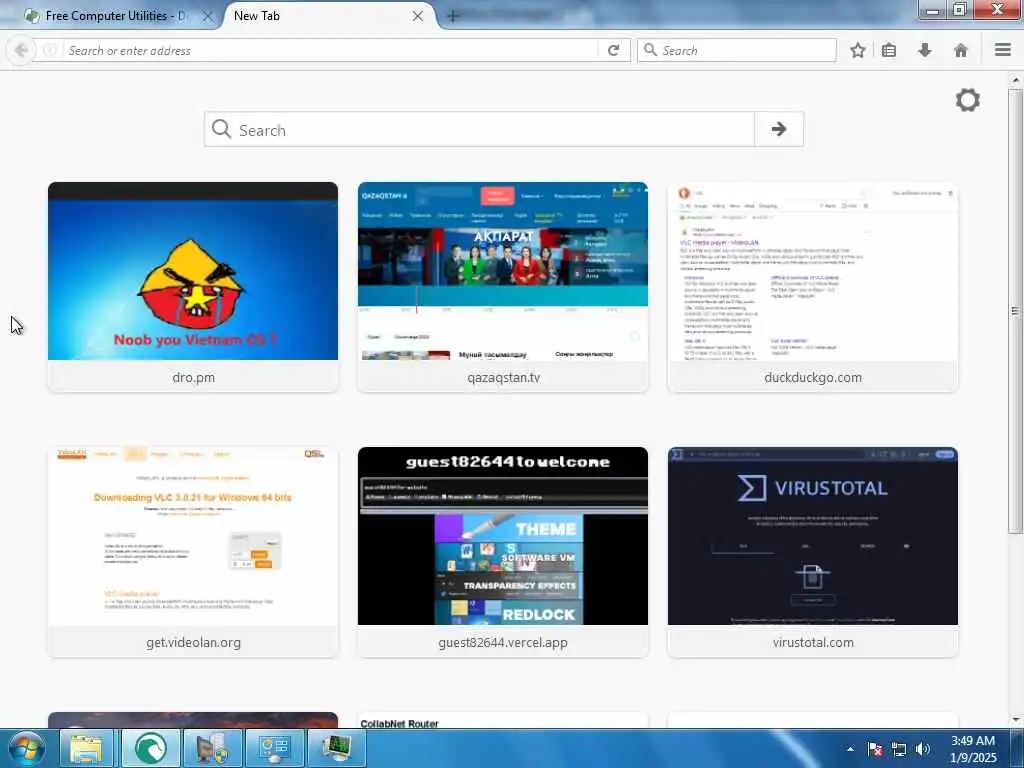Show site information icon in address bar

click(x=50, y=50)
